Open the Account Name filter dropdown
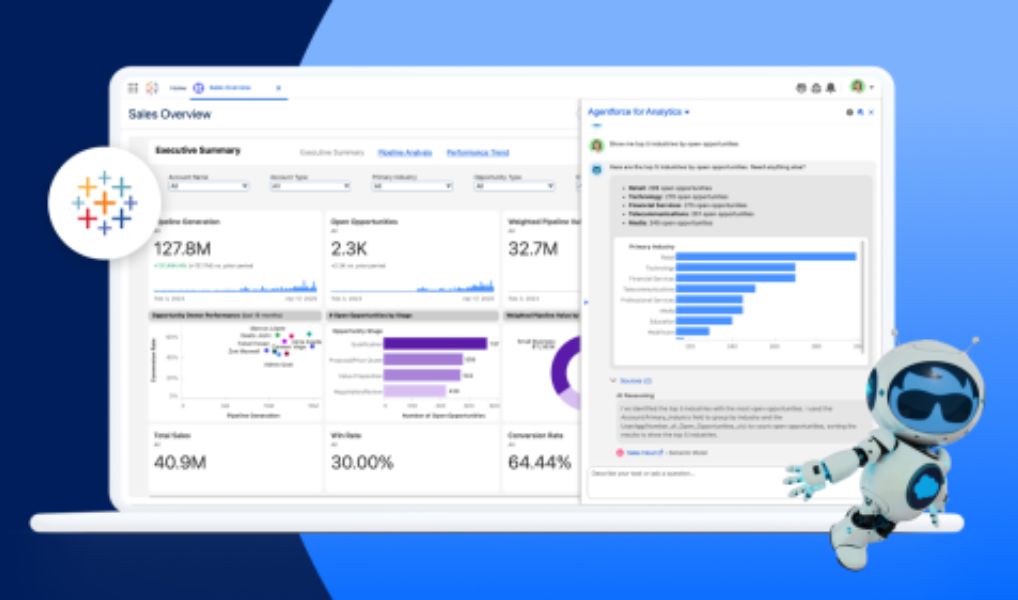 point(208,186)
